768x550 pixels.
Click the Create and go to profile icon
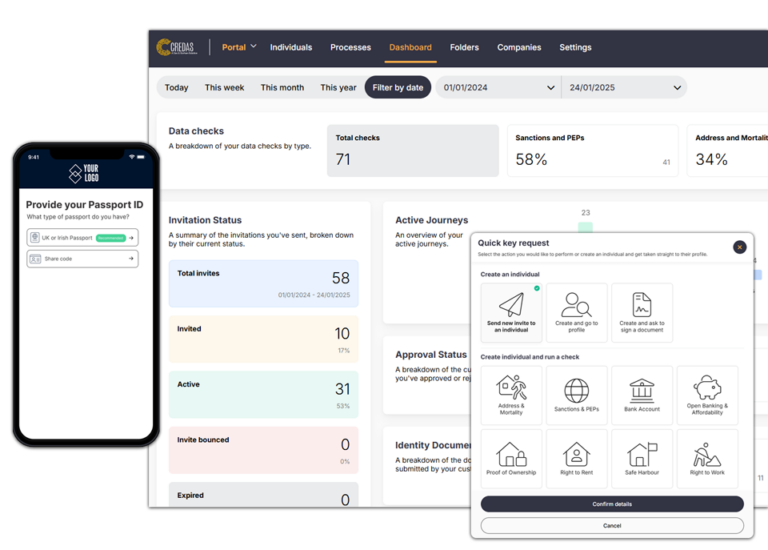pos(576,306)
